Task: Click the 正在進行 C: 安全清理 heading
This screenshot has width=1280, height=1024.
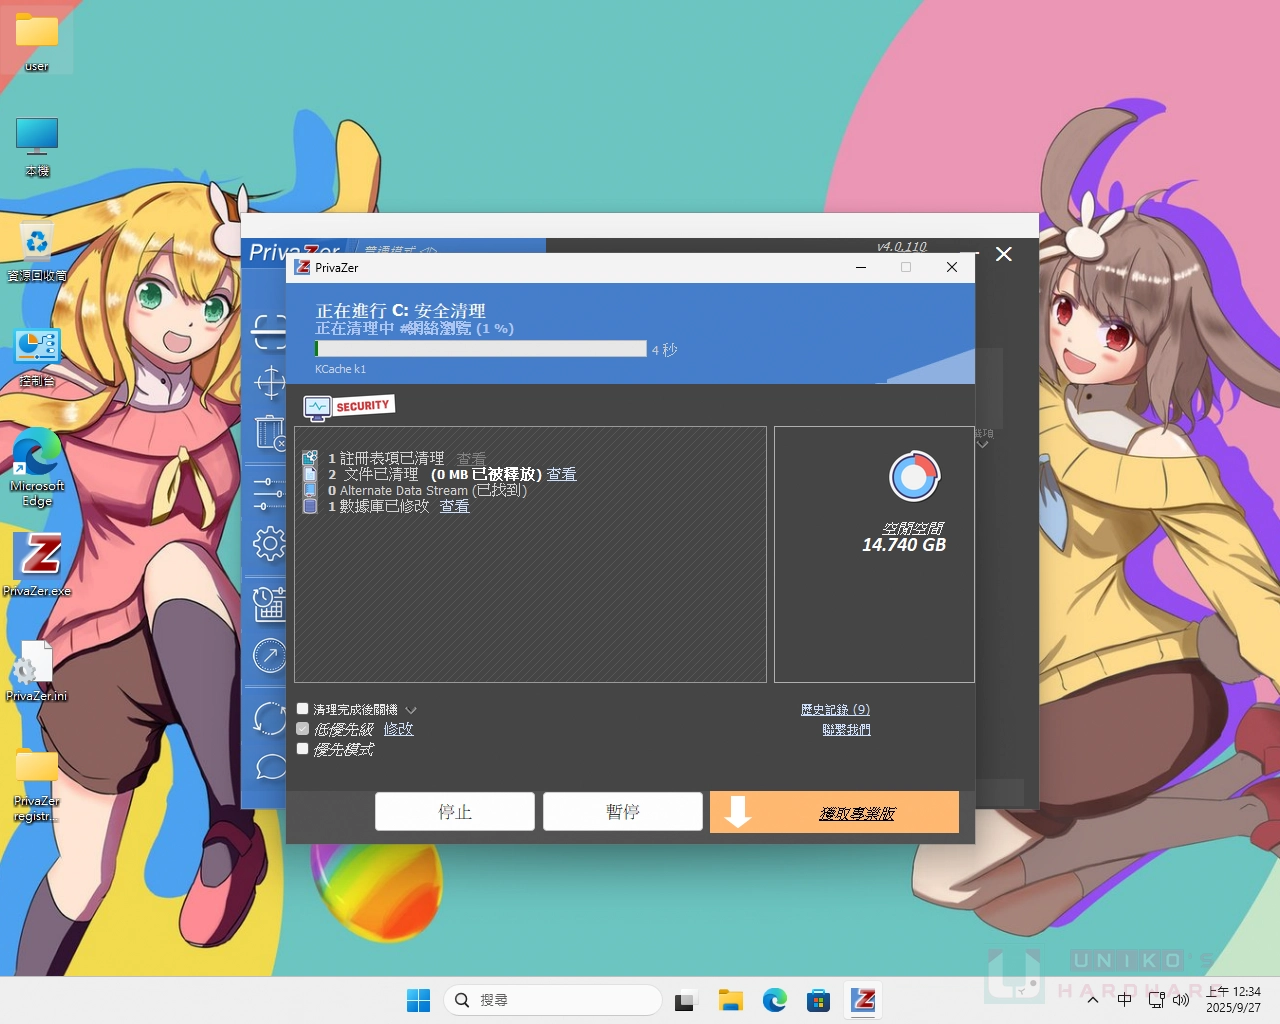Action: pos(400,311)
